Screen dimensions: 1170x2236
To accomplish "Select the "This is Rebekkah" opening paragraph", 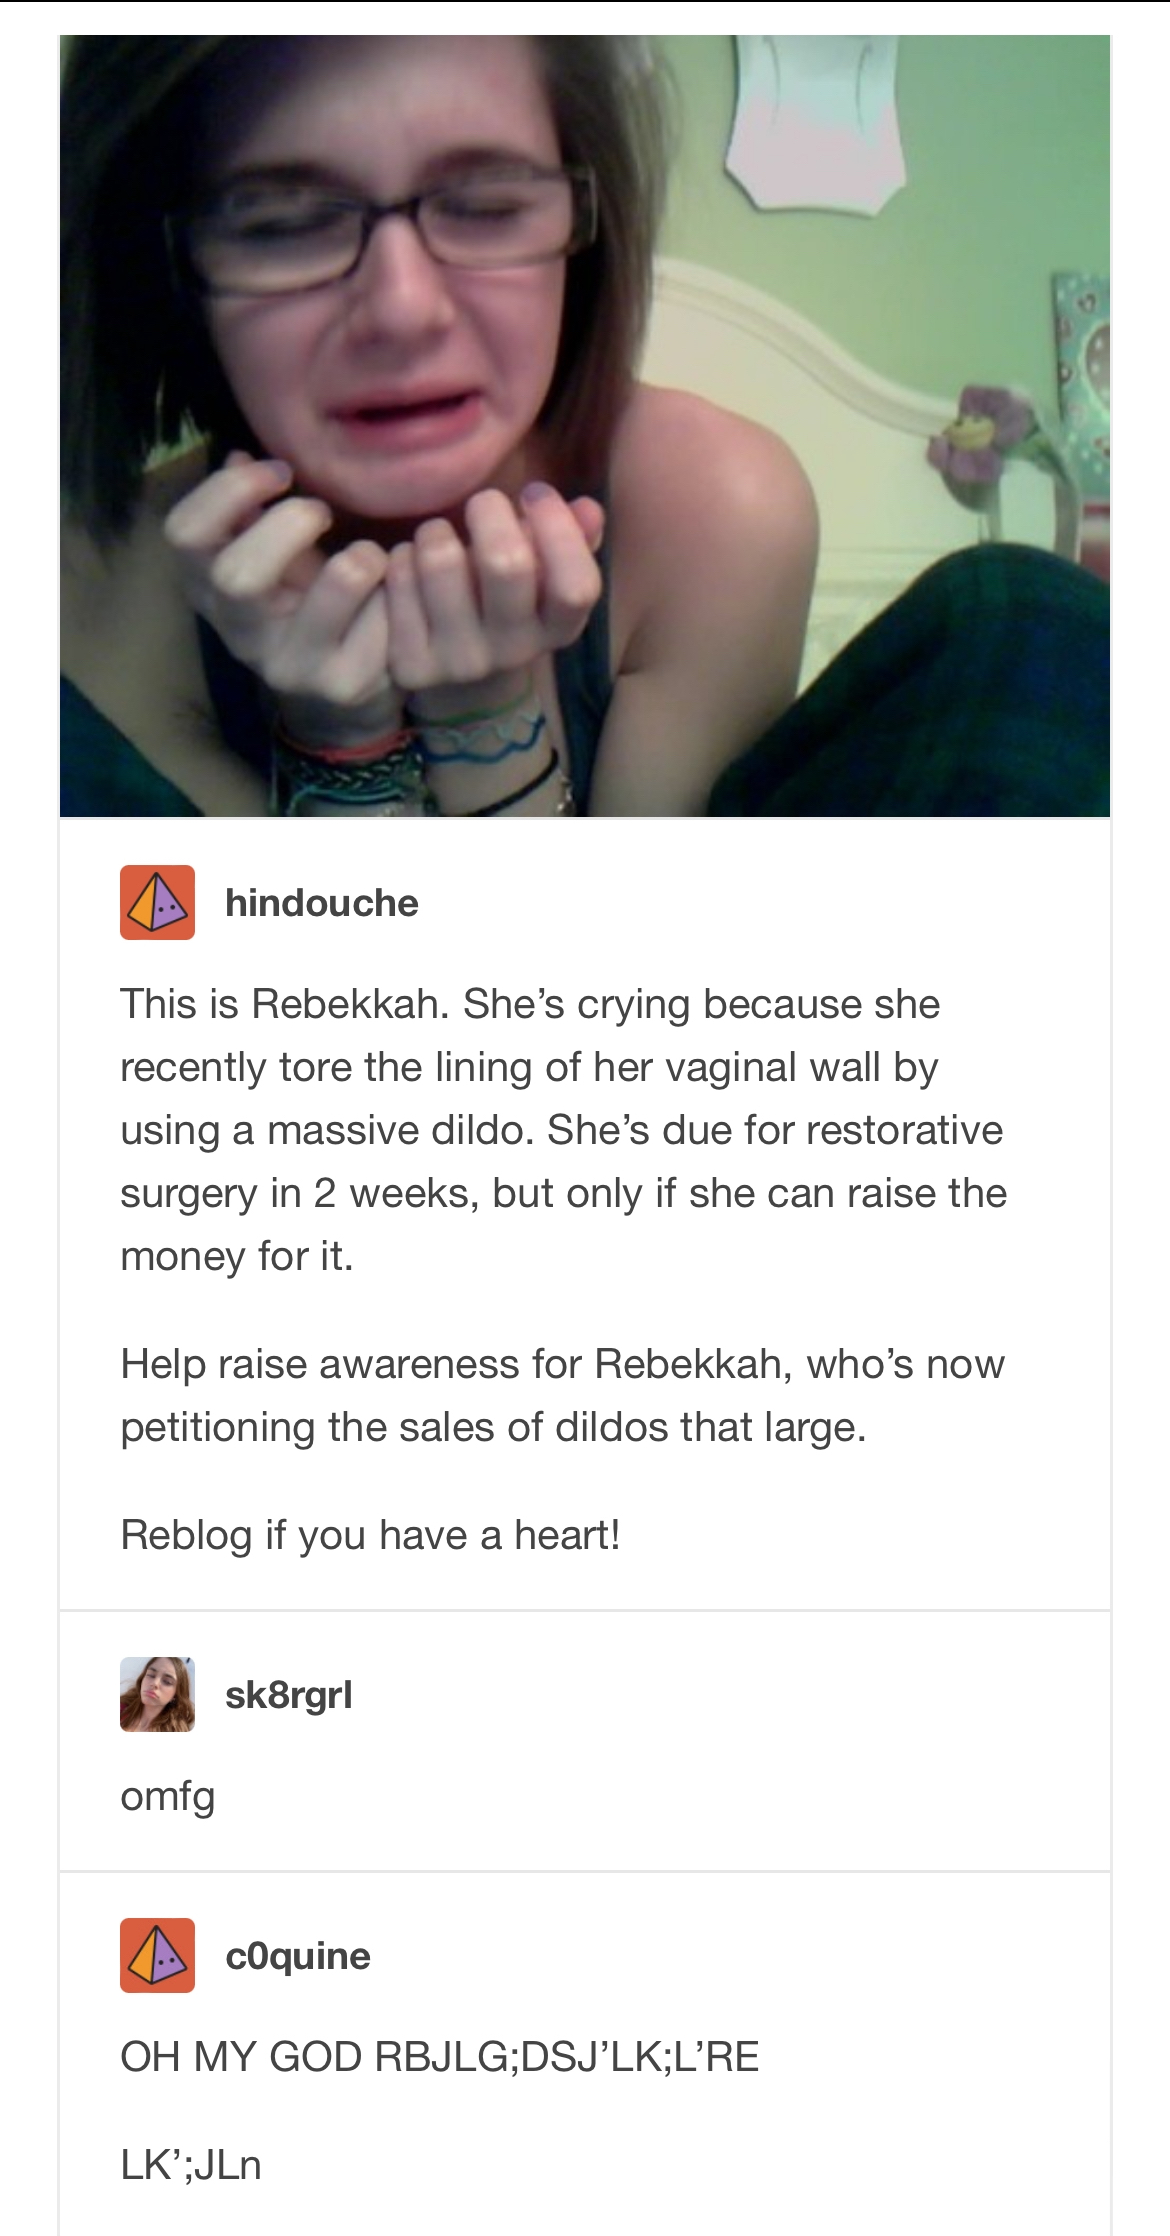I will [564, 1130].
